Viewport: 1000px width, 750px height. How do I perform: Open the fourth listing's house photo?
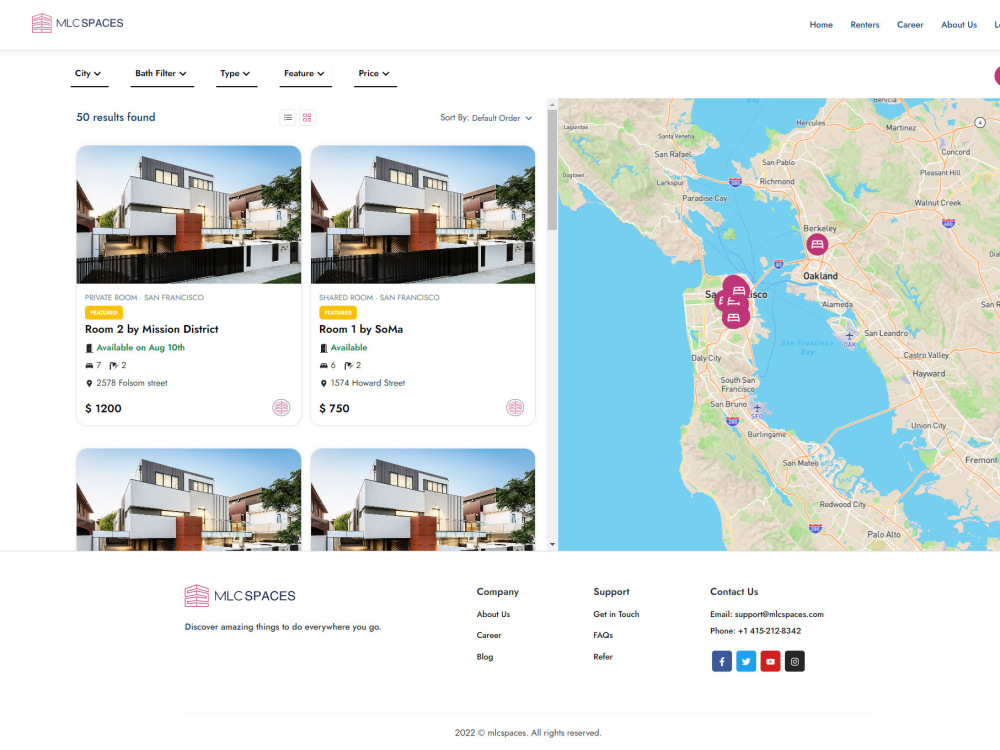pyautogui.click(x=423, y=499)
